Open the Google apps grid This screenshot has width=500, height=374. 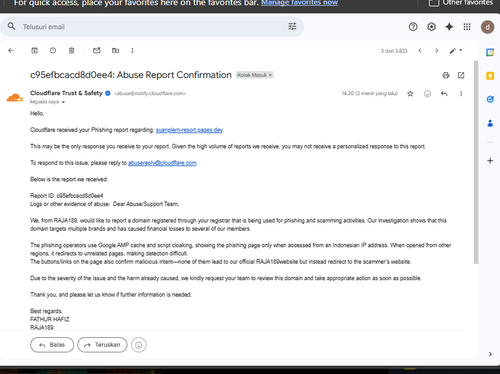point(467,27)
